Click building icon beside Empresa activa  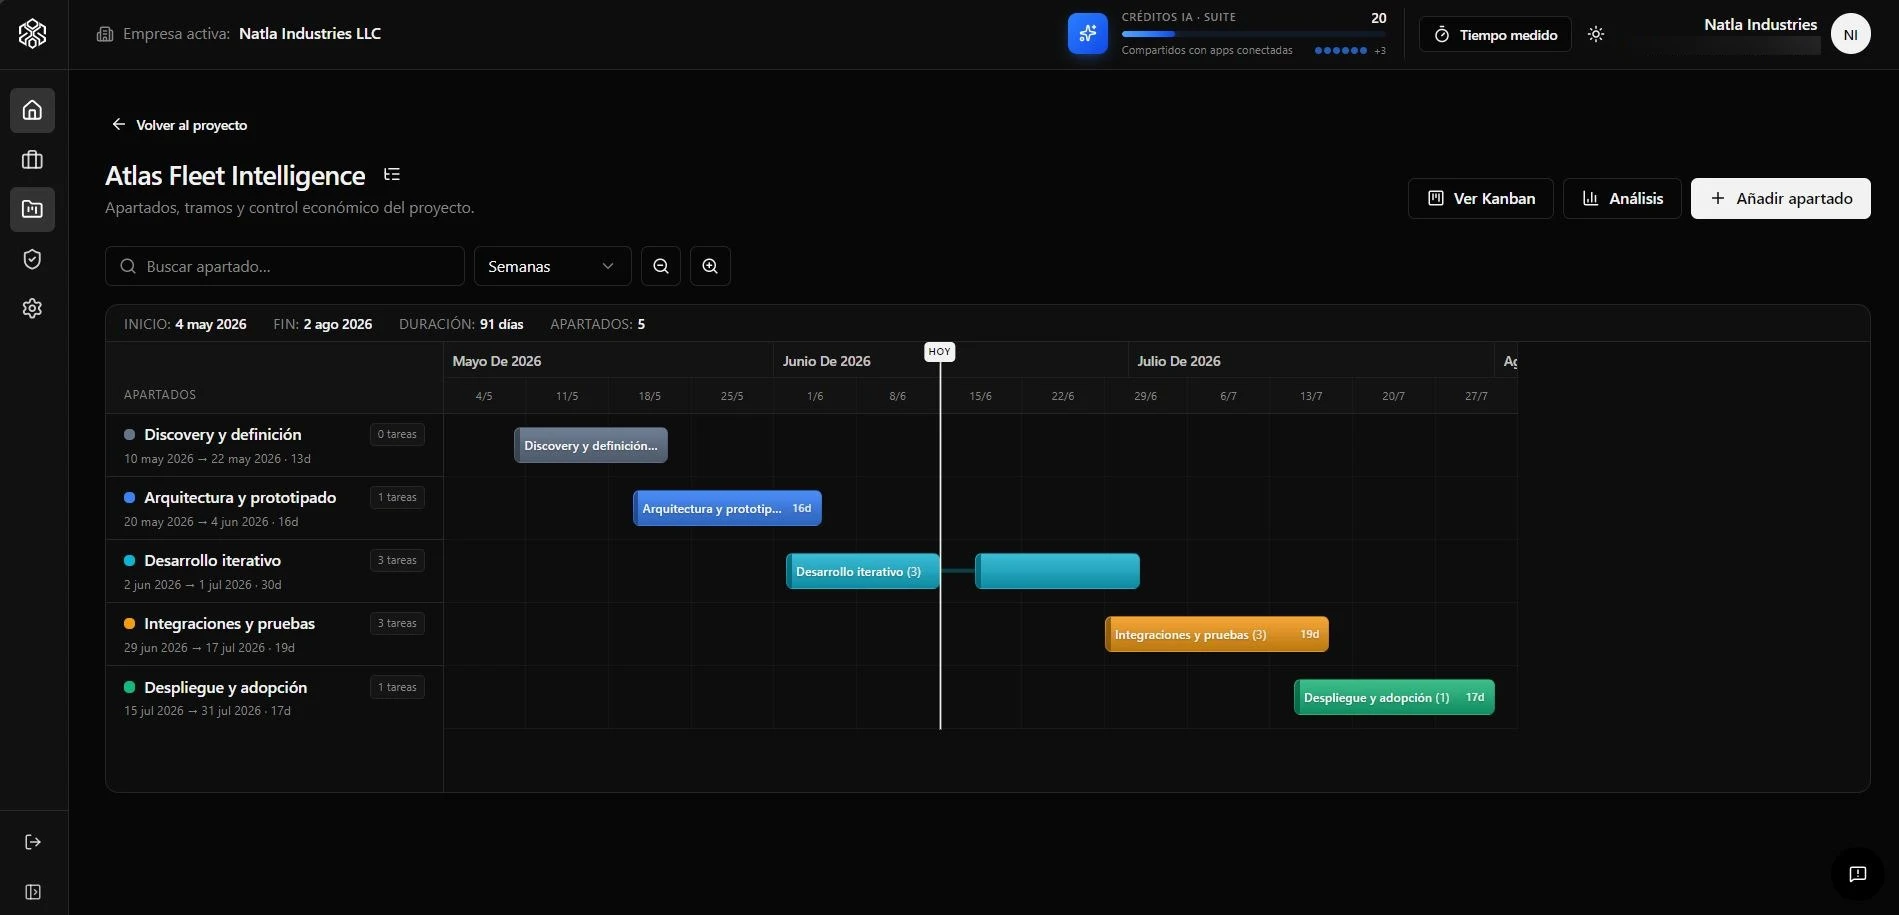pos(105,34)
